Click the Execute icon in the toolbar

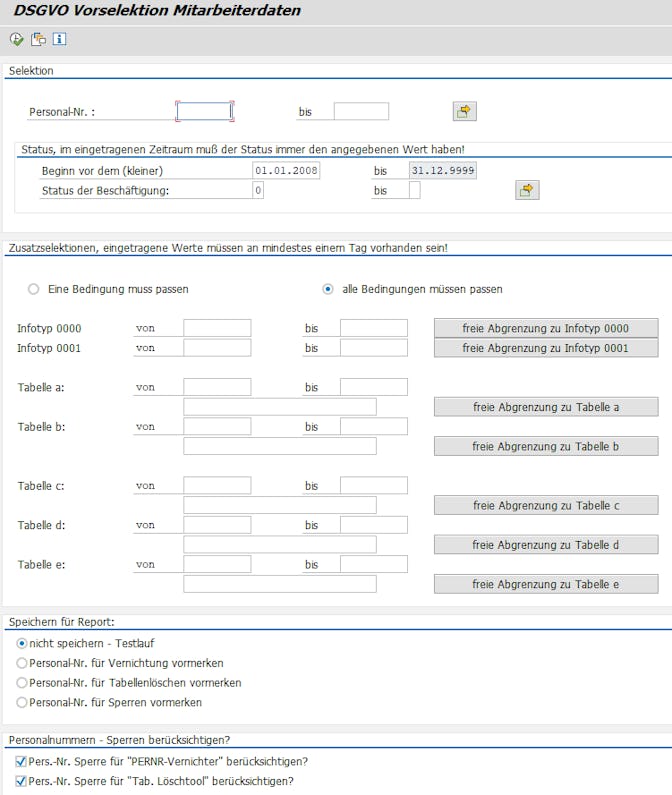click(x=16, y=39)
